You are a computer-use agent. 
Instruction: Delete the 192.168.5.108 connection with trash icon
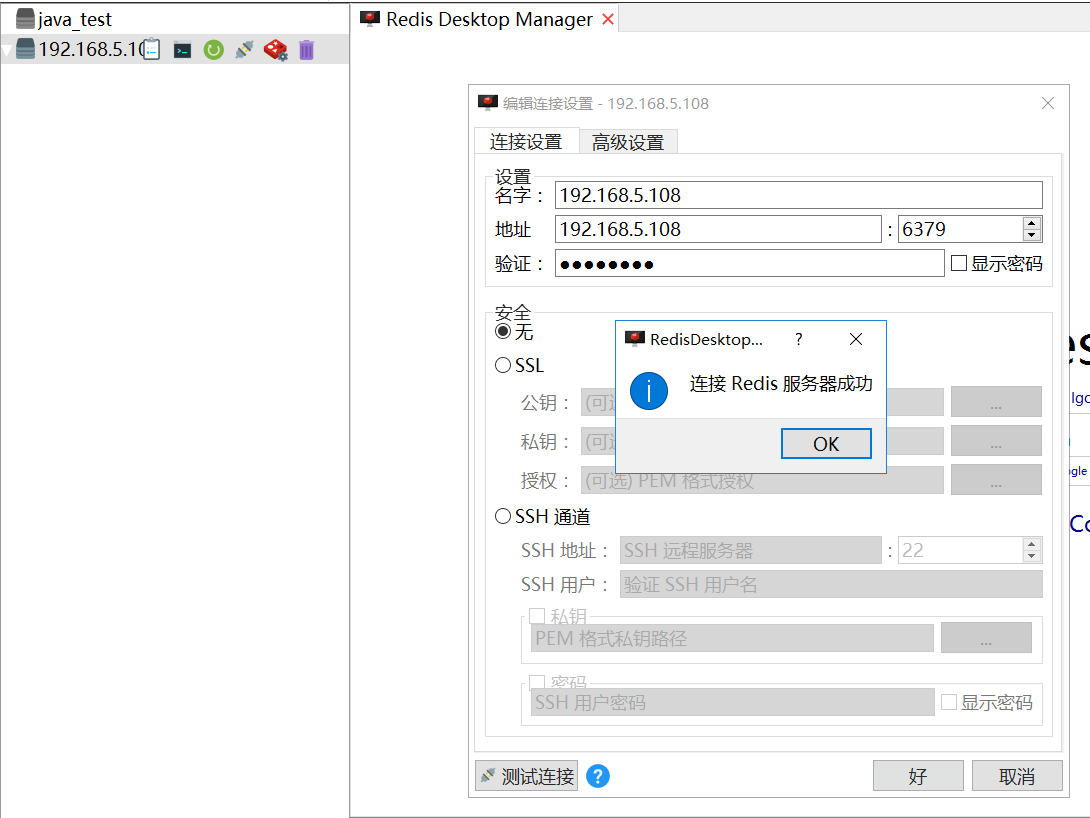[307, 50]
